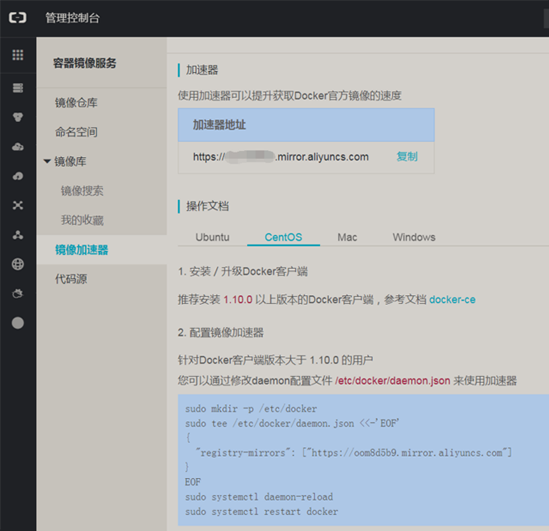The image size is (549, 531).
Task: Click the 容器镜像服务 heading
Action: [85, 63]
